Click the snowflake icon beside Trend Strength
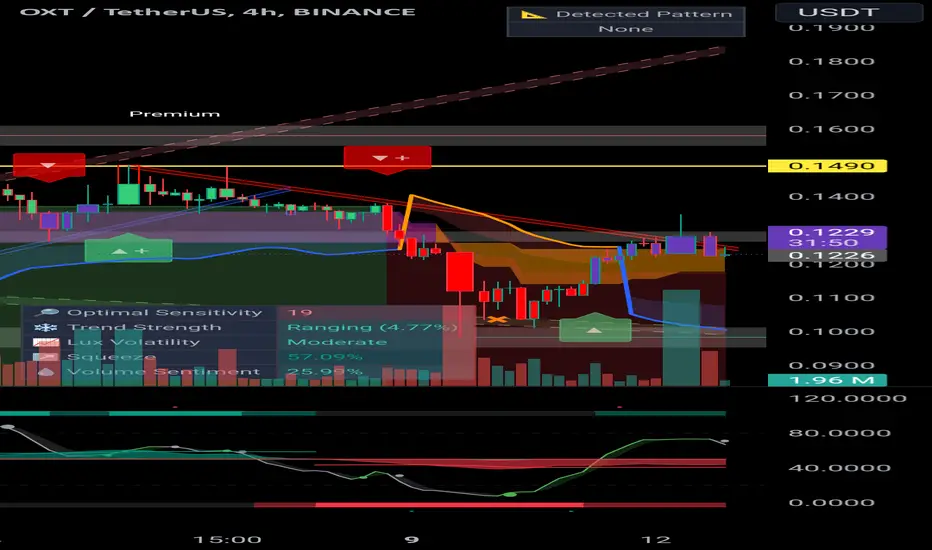The image size is (932, 550). coord(46,328)
